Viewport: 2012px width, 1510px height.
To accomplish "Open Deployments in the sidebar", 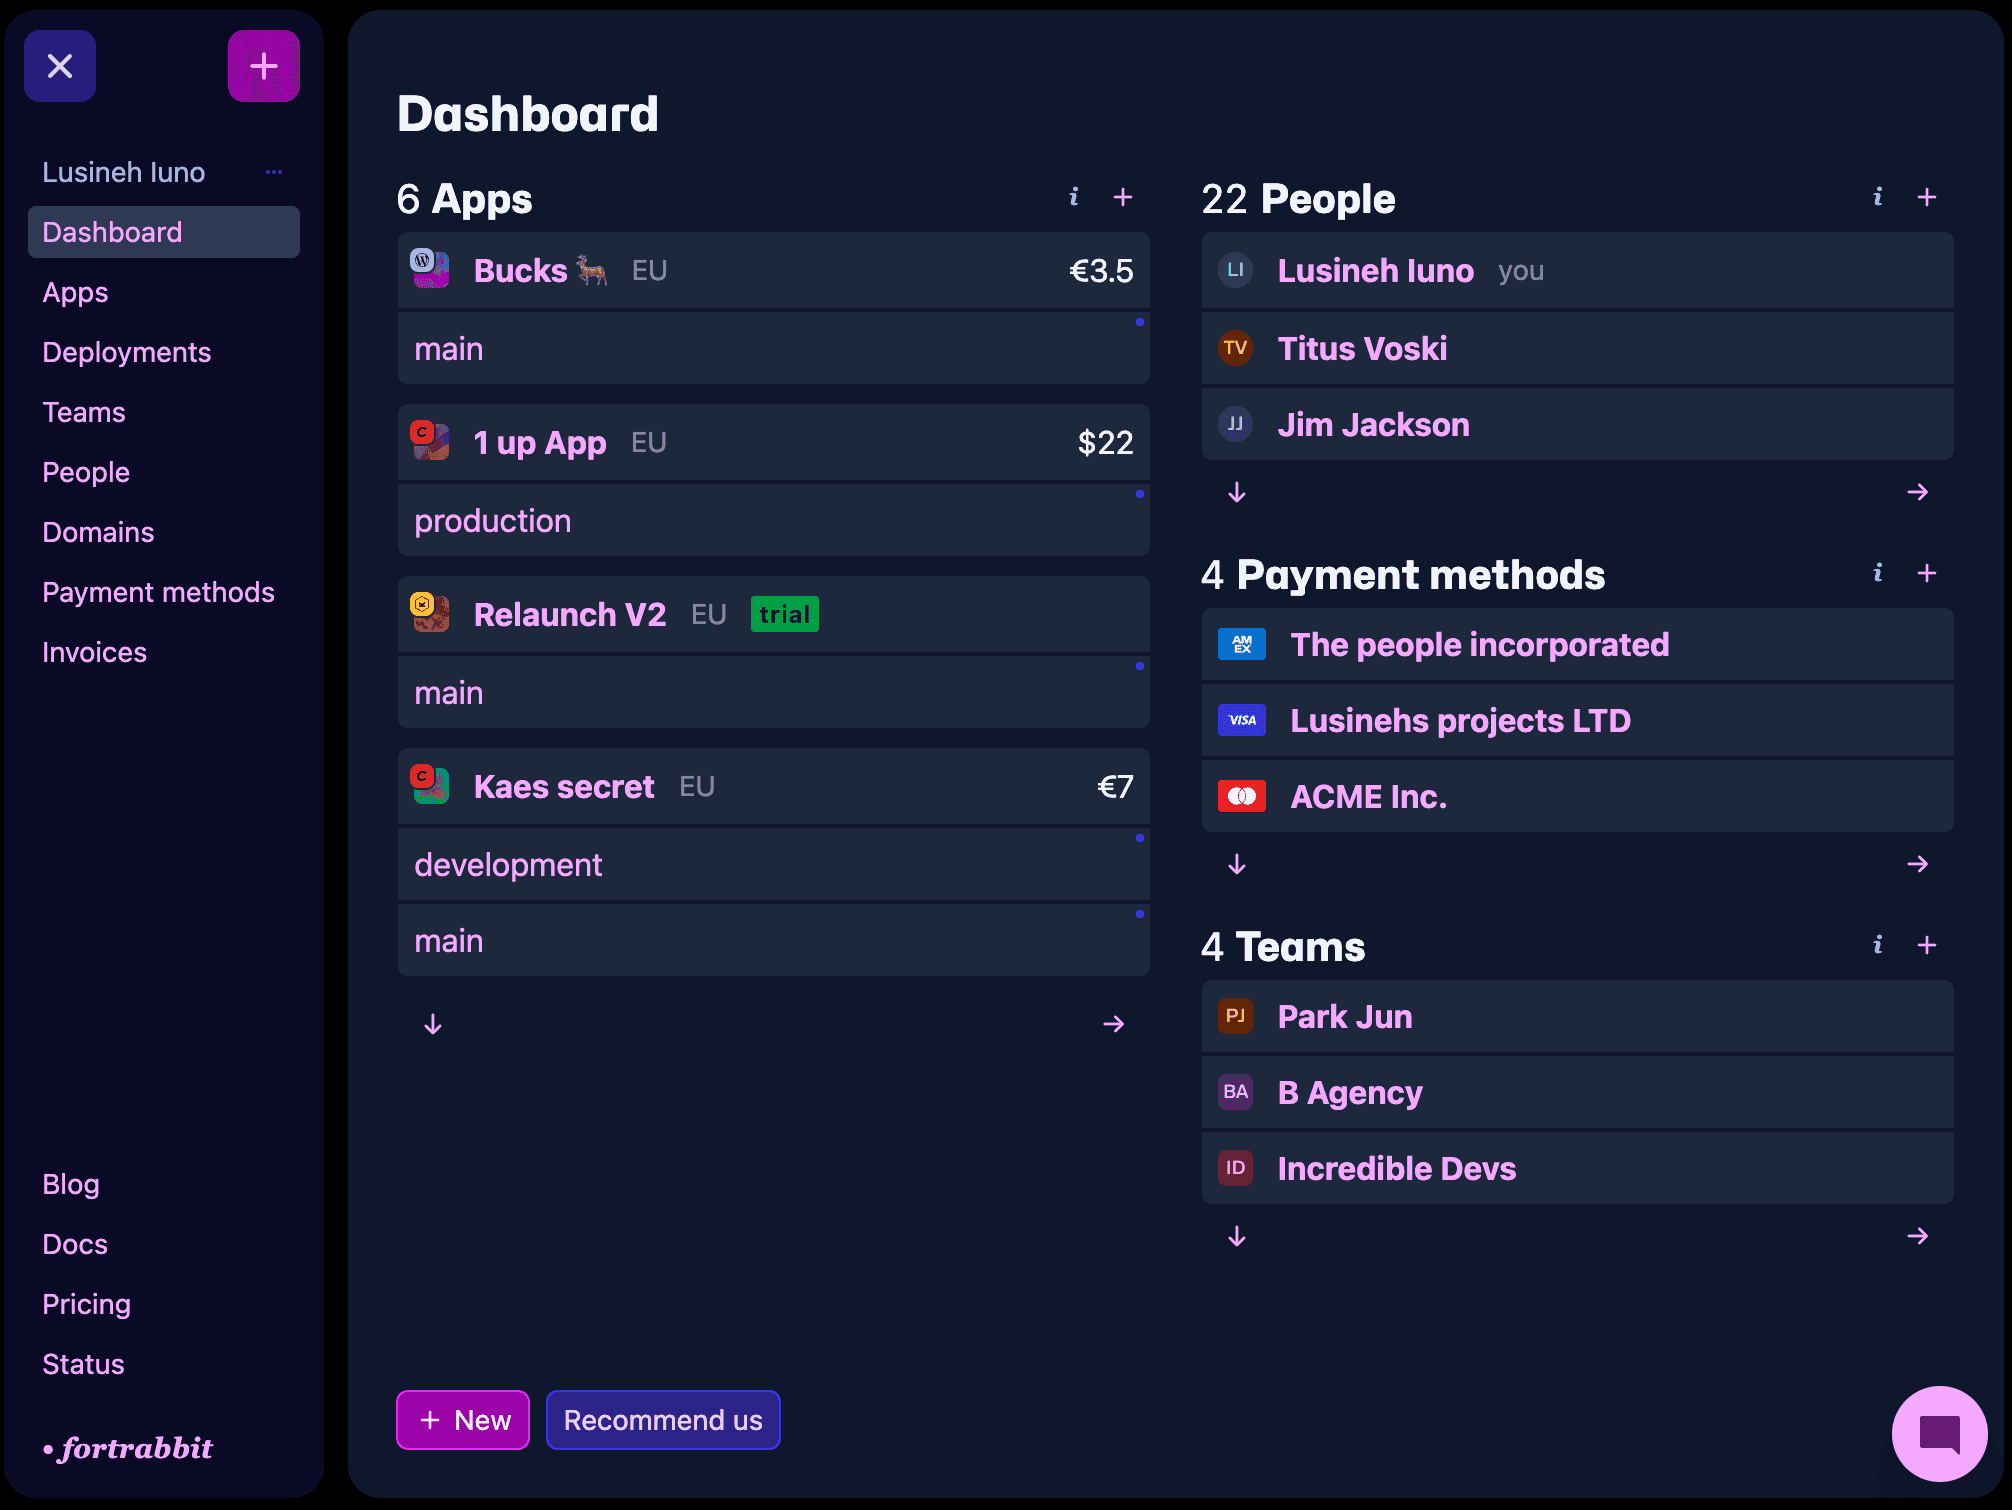I will pyautogui.click(x=127, y=352).
